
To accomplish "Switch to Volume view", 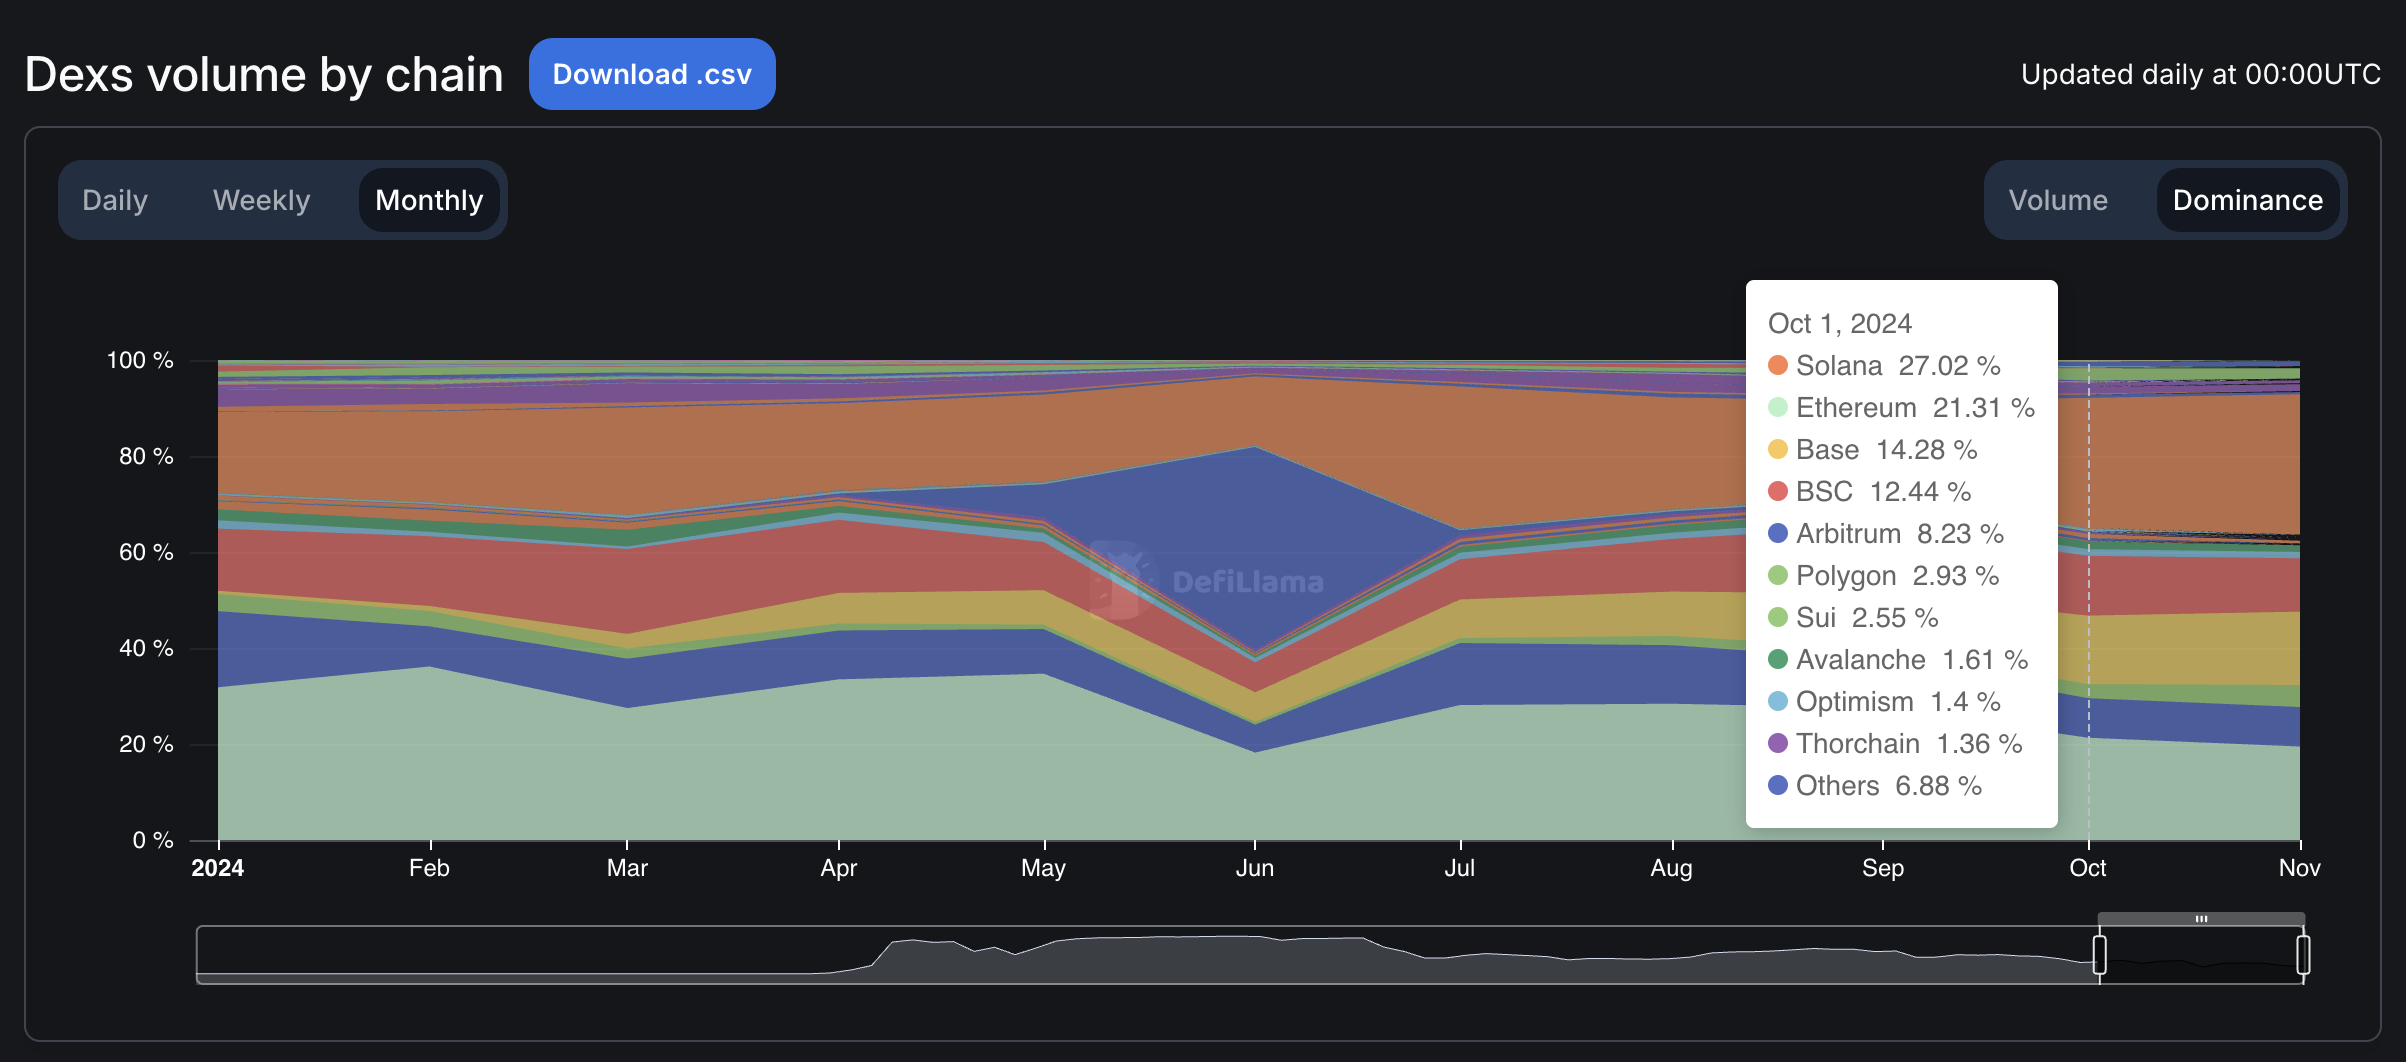I will (2060, 200).
